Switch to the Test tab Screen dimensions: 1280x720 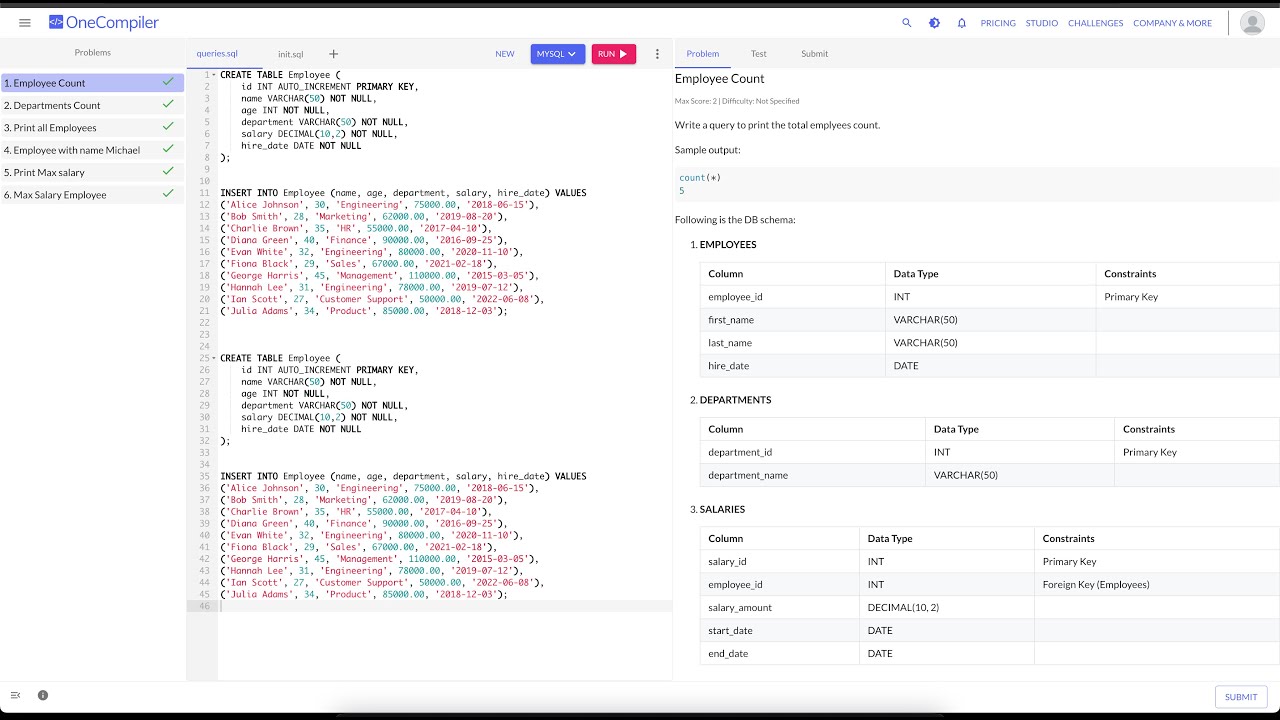[759, 54]
